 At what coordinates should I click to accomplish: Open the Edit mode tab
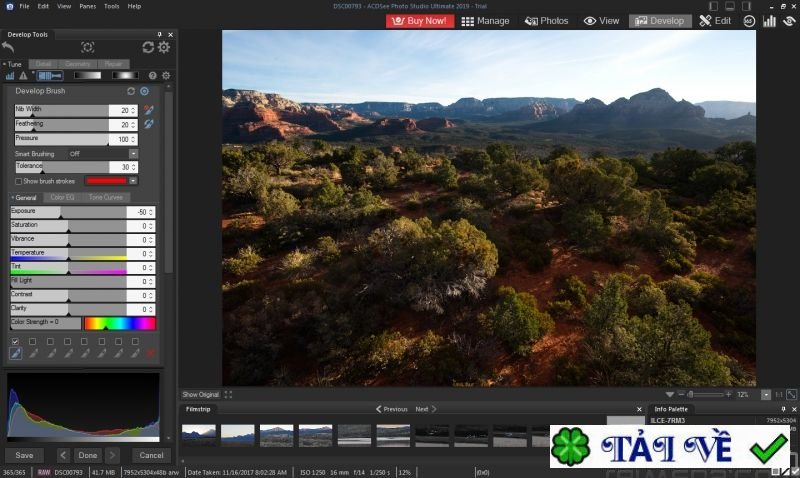point(716,20)
